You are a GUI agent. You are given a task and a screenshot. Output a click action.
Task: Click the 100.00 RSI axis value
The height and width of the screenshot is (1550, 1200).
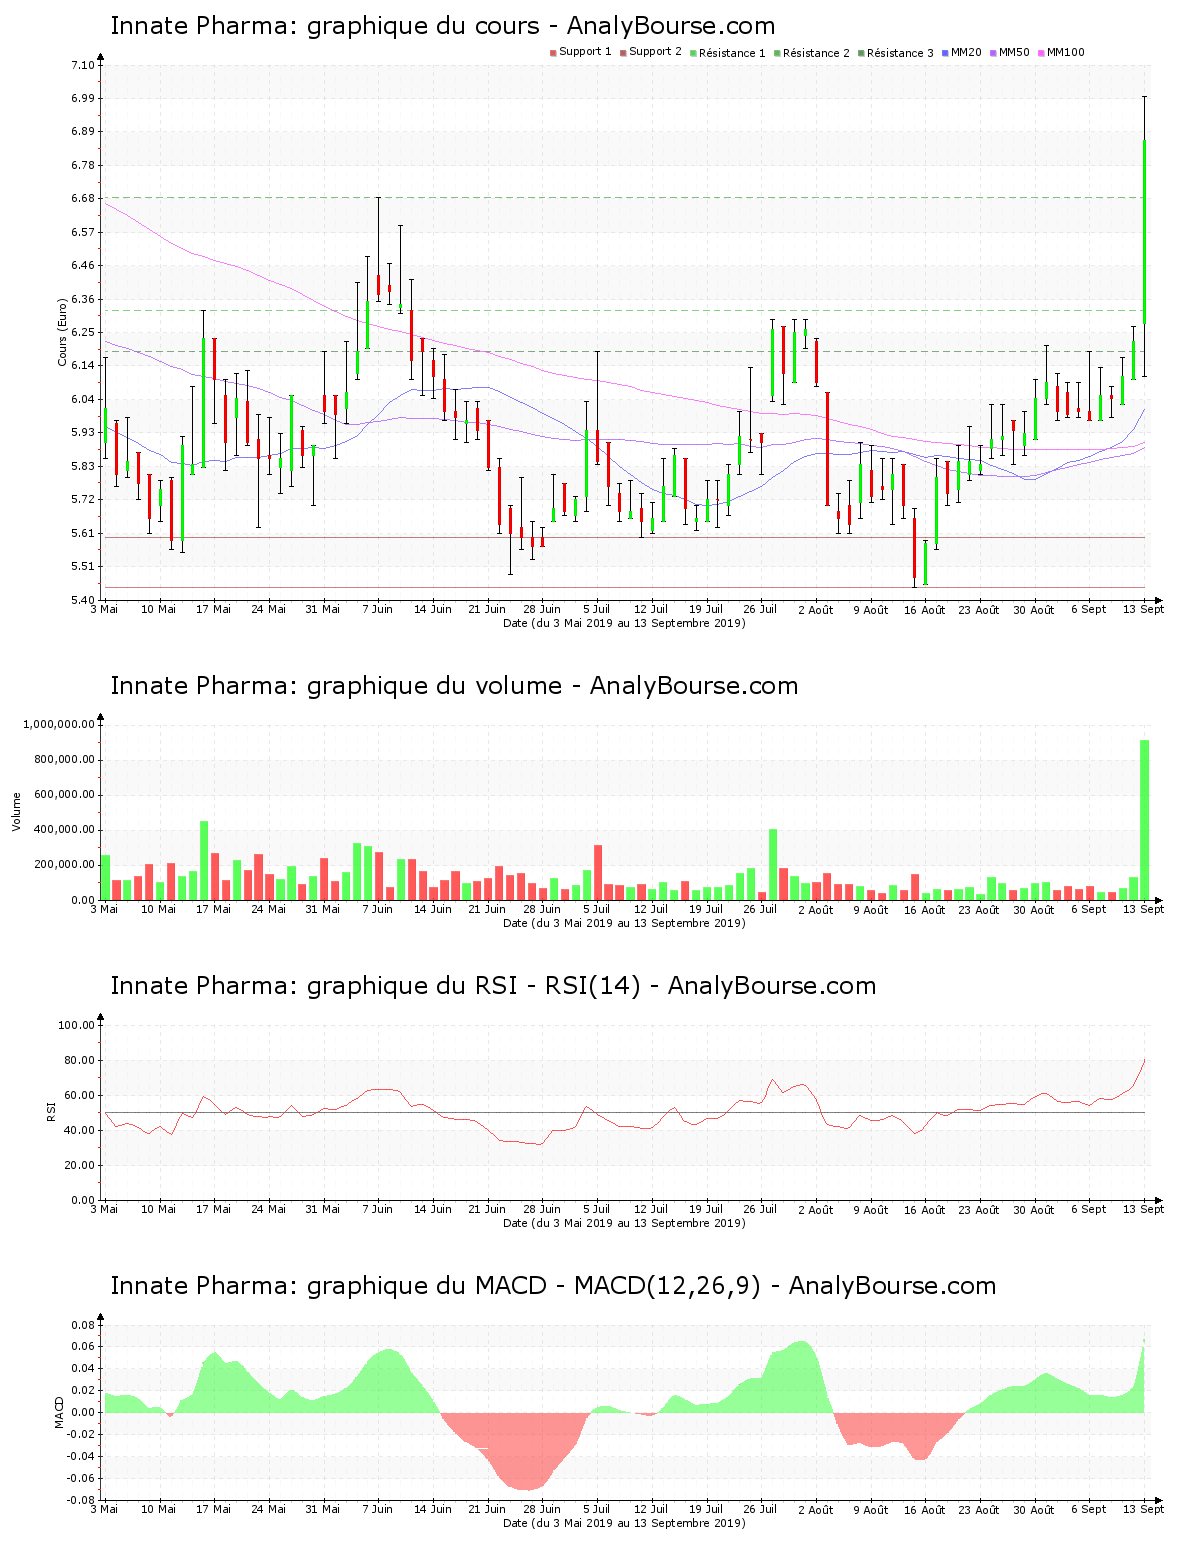point(77,1025)
